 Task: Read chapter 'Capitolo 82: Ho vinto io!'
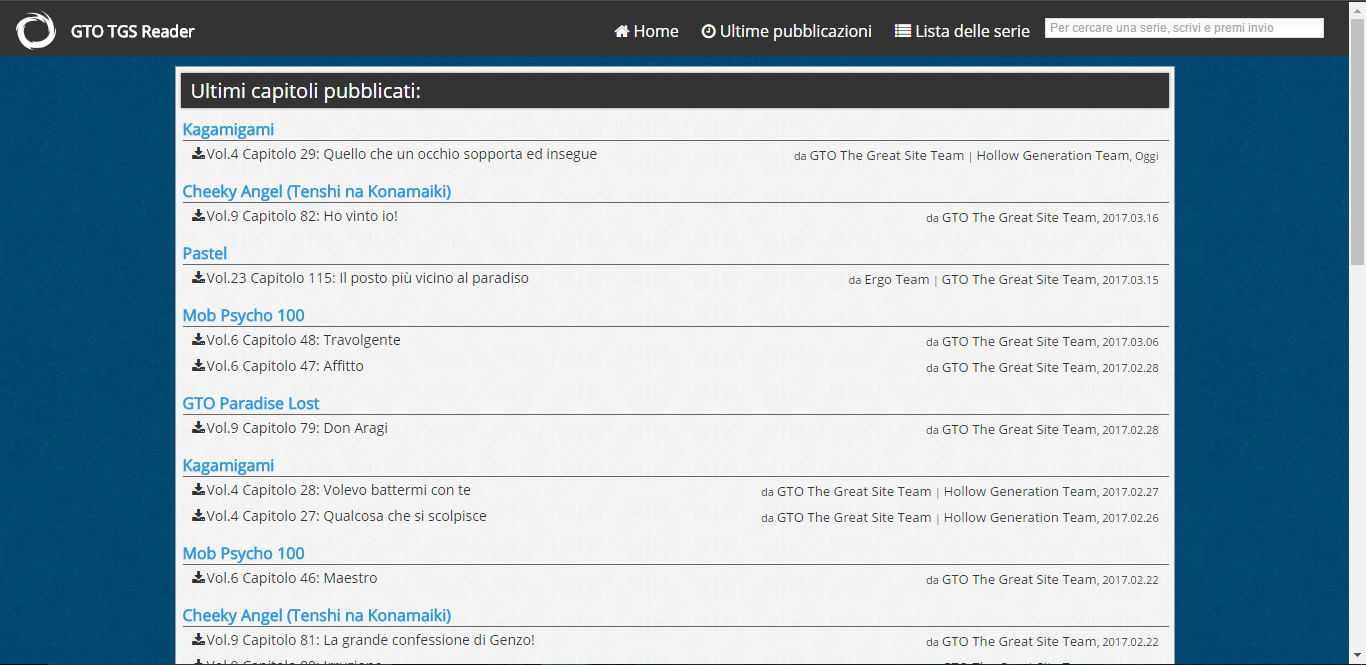coord(302,216)
